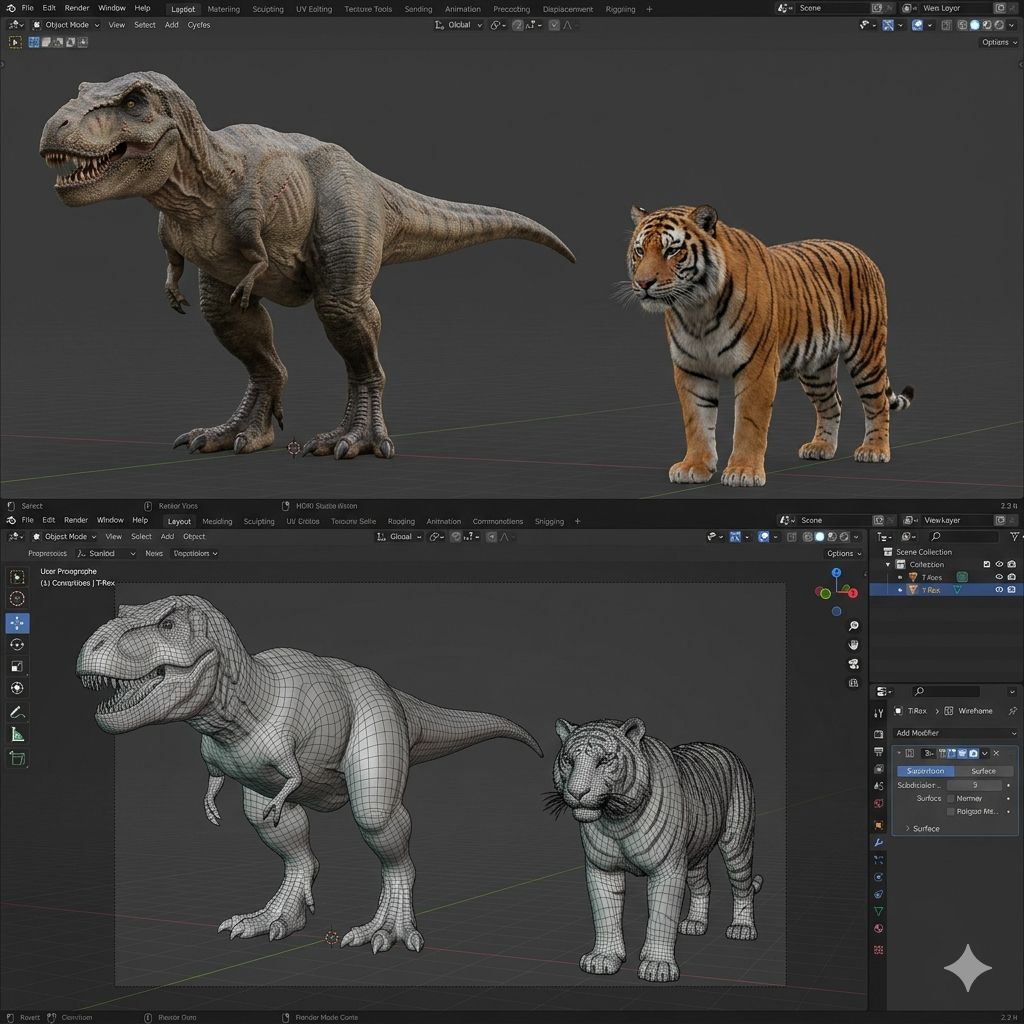This screenshot has width=1024, height=1024.
Task: Open the Add Modifier dropdown
Action: point(955,733)
